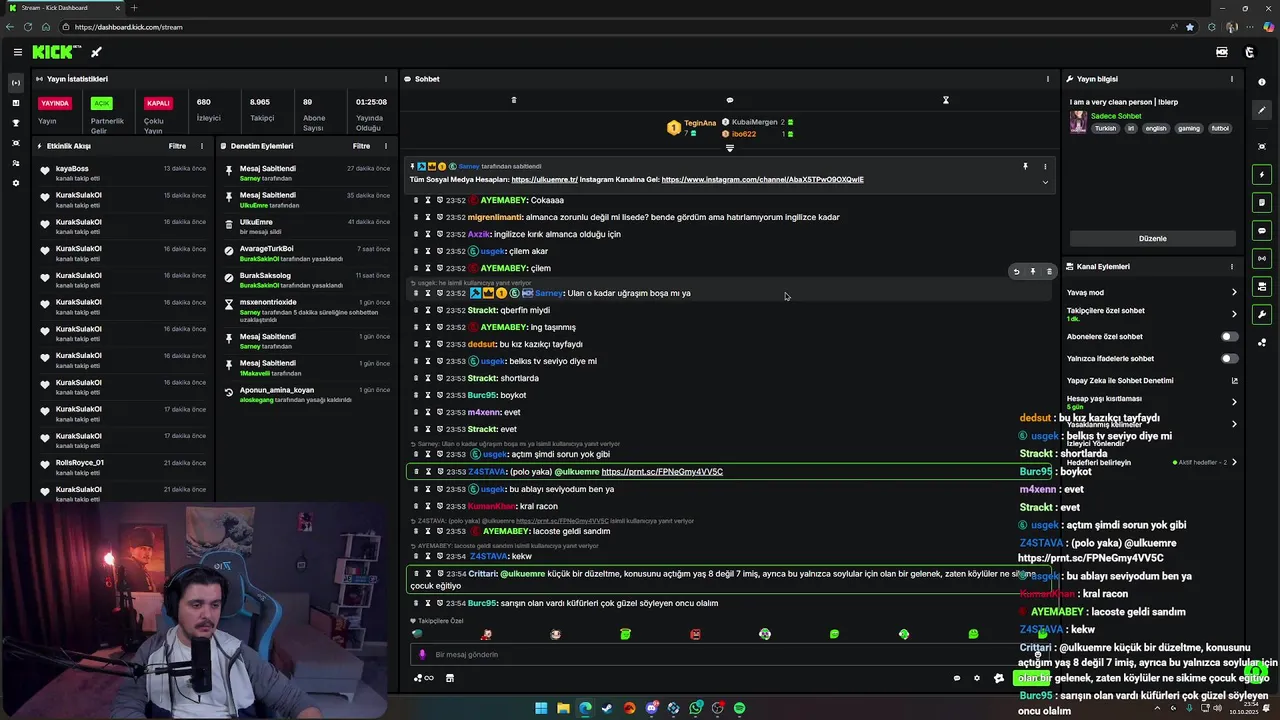Viewport: 1280px width, 720px height.
Task: Open the Etkinlik Akışı Filtre dropdown
Action: (177, 146)
